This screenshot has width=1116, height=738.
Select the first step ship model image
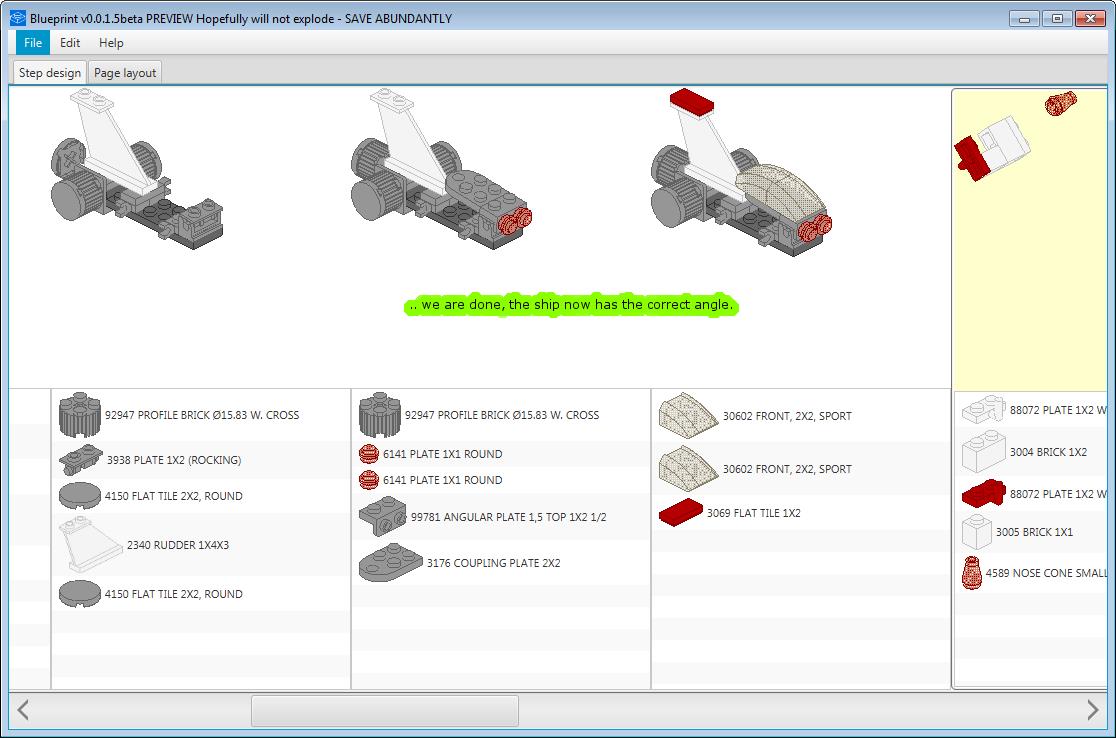(137, 169)
